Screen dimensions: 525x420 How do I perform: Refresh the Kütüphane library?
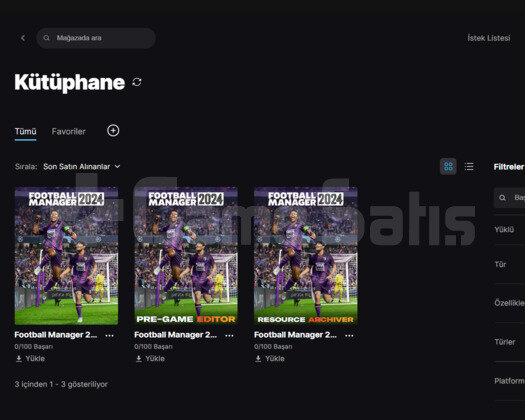(x=137, y=82)
